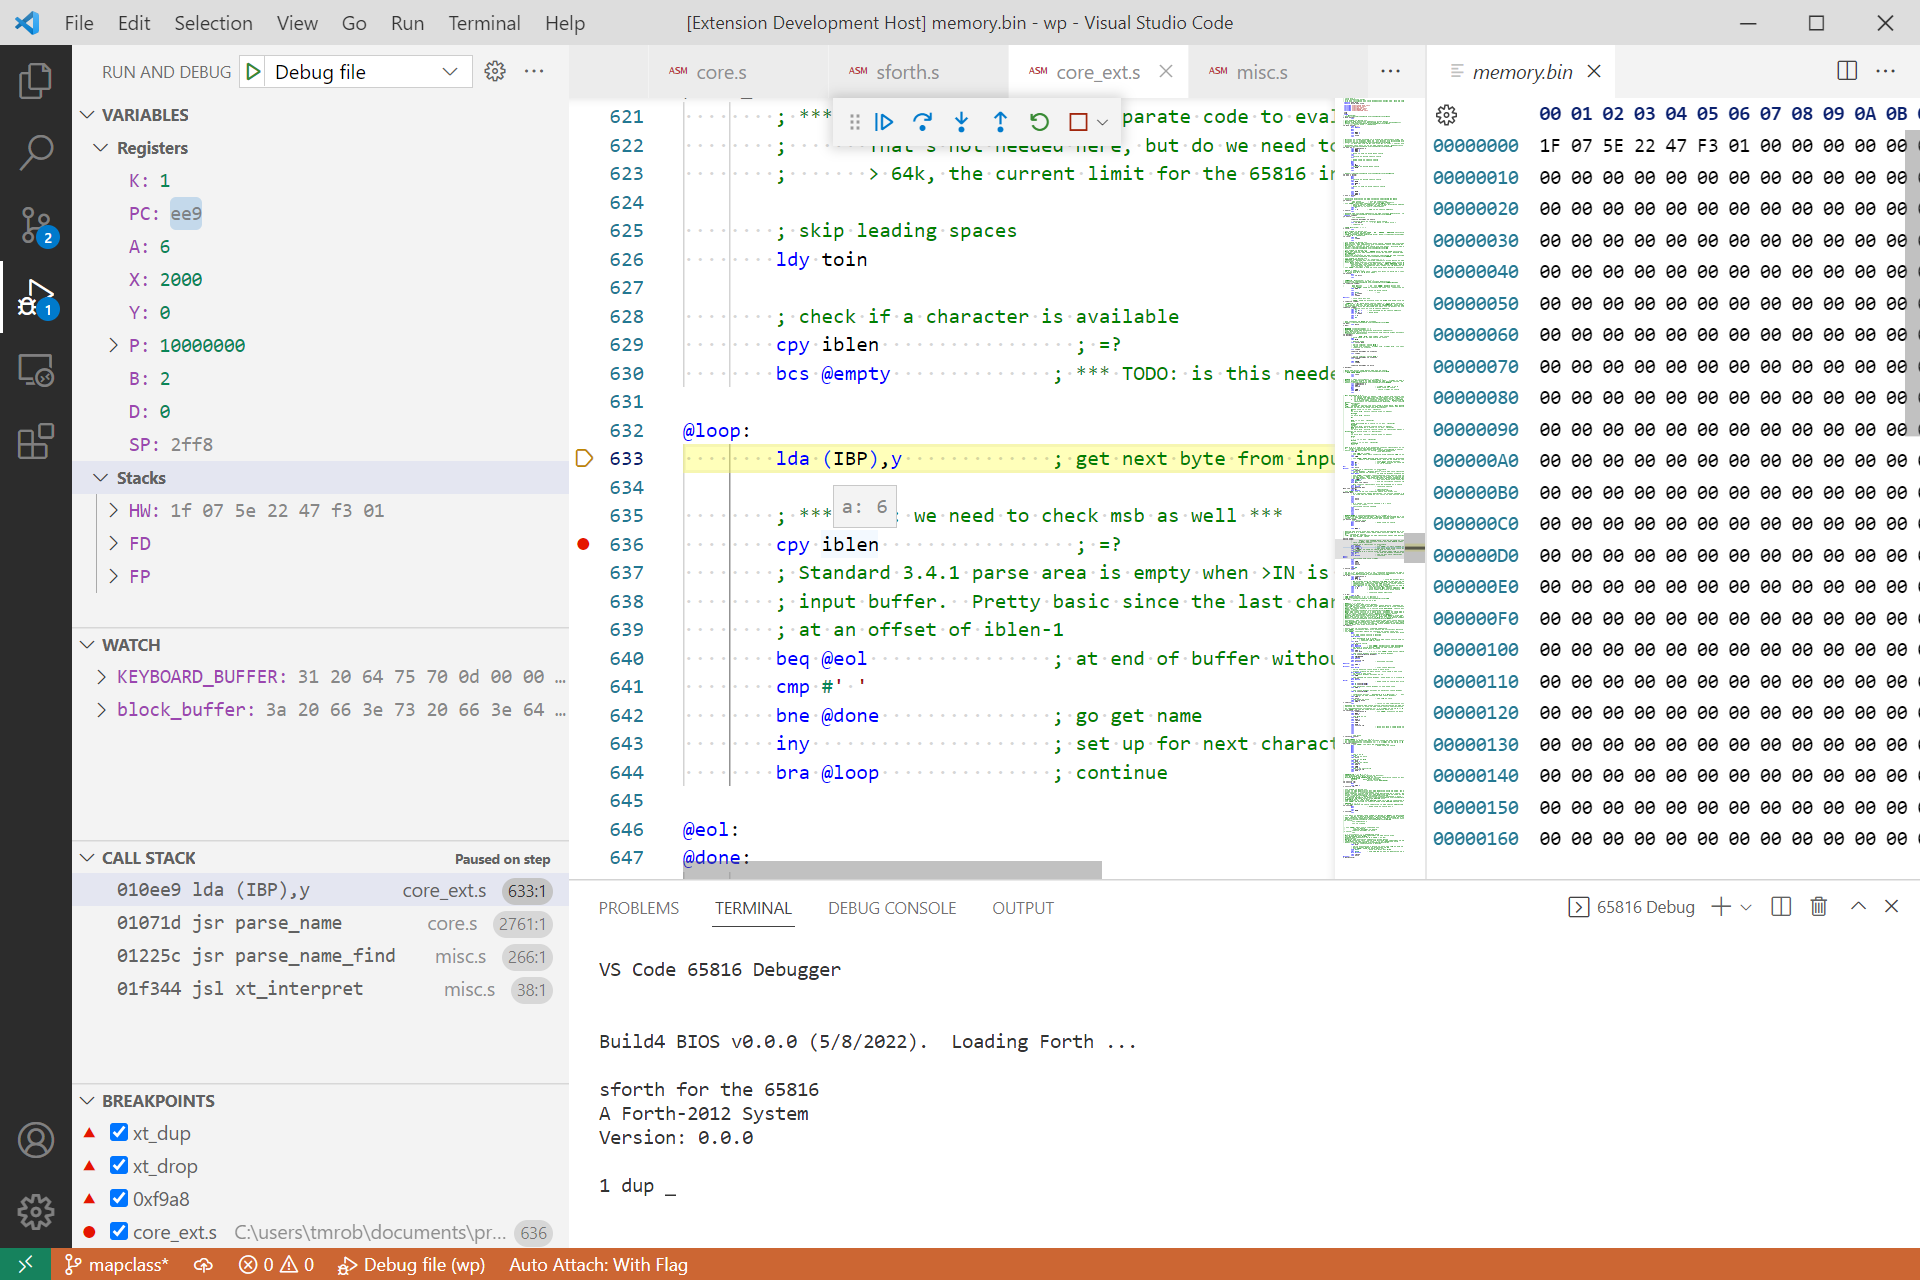
Task: Disable the xt_drop breakpoint checkbox
Action: click(119, 1166)
